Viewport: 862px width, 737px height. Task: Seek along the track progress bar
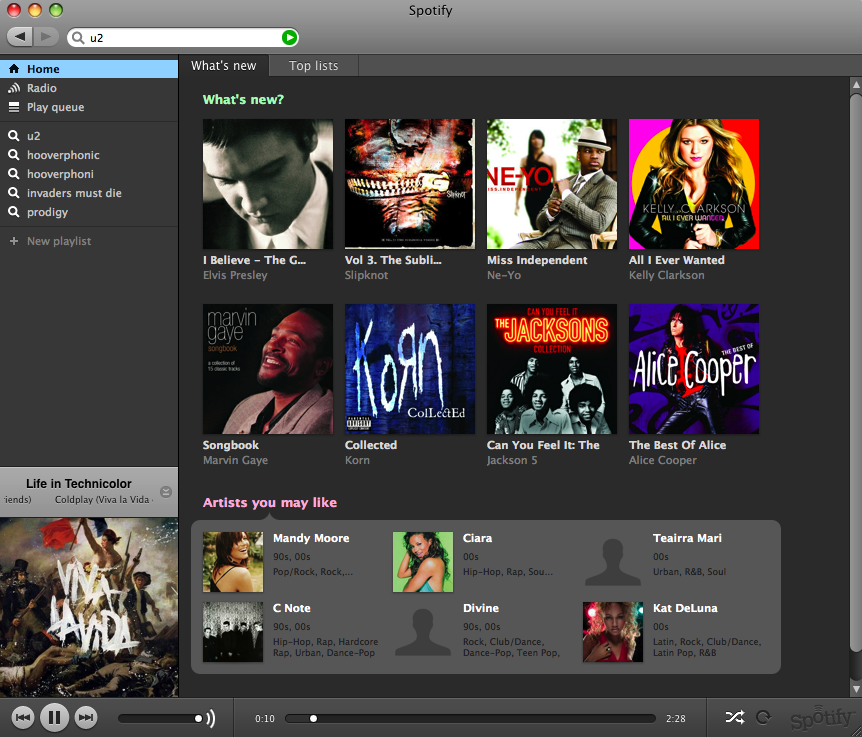tap(471, 718)
